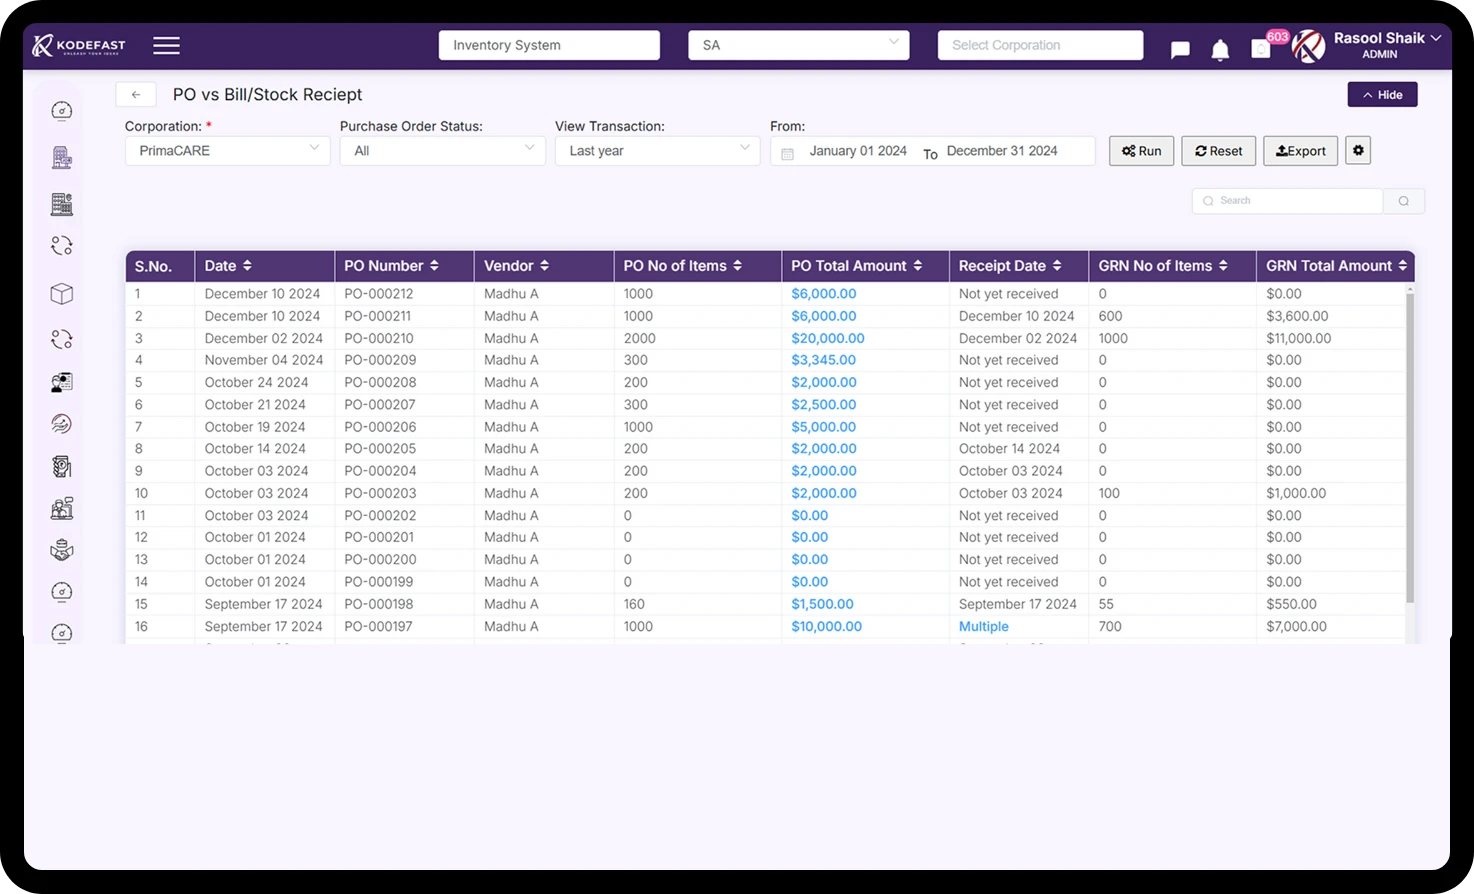The image size is (1474, 894).
Task: Open the cube inventory sidebar icon
Action: coord(62,294)
